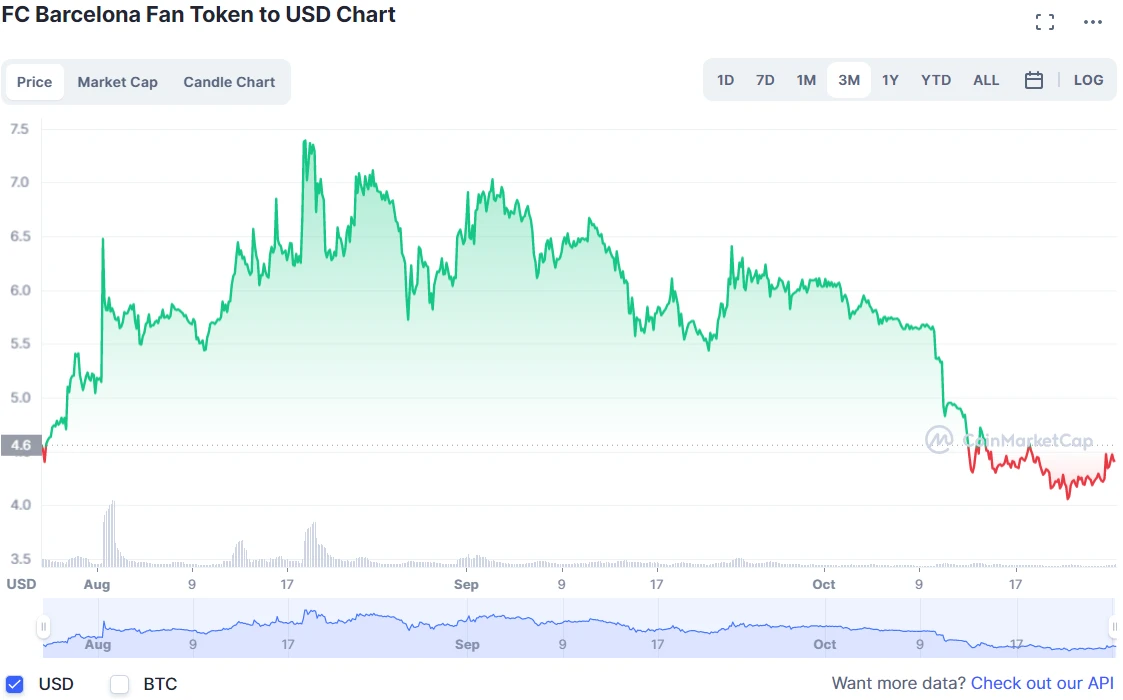Select the 7D time range
Screen dimensions: 1123x700
click(x=765, y=80)
